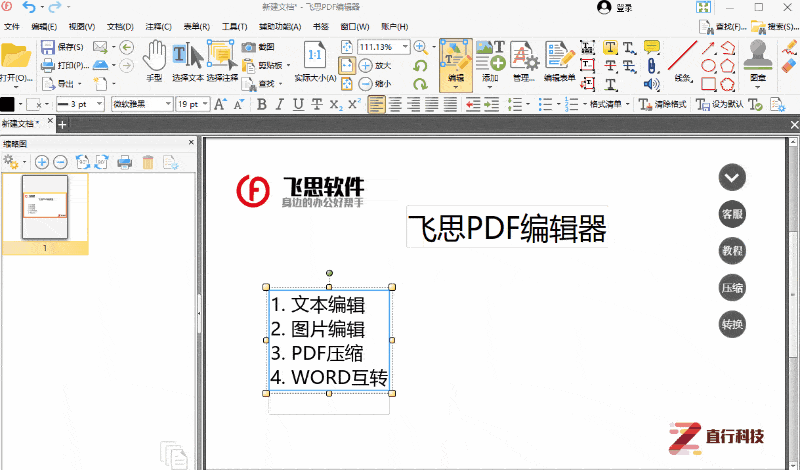Click the Login (登录) account button
This screenshot has height=470, width=800.
(x=615, y=8)
